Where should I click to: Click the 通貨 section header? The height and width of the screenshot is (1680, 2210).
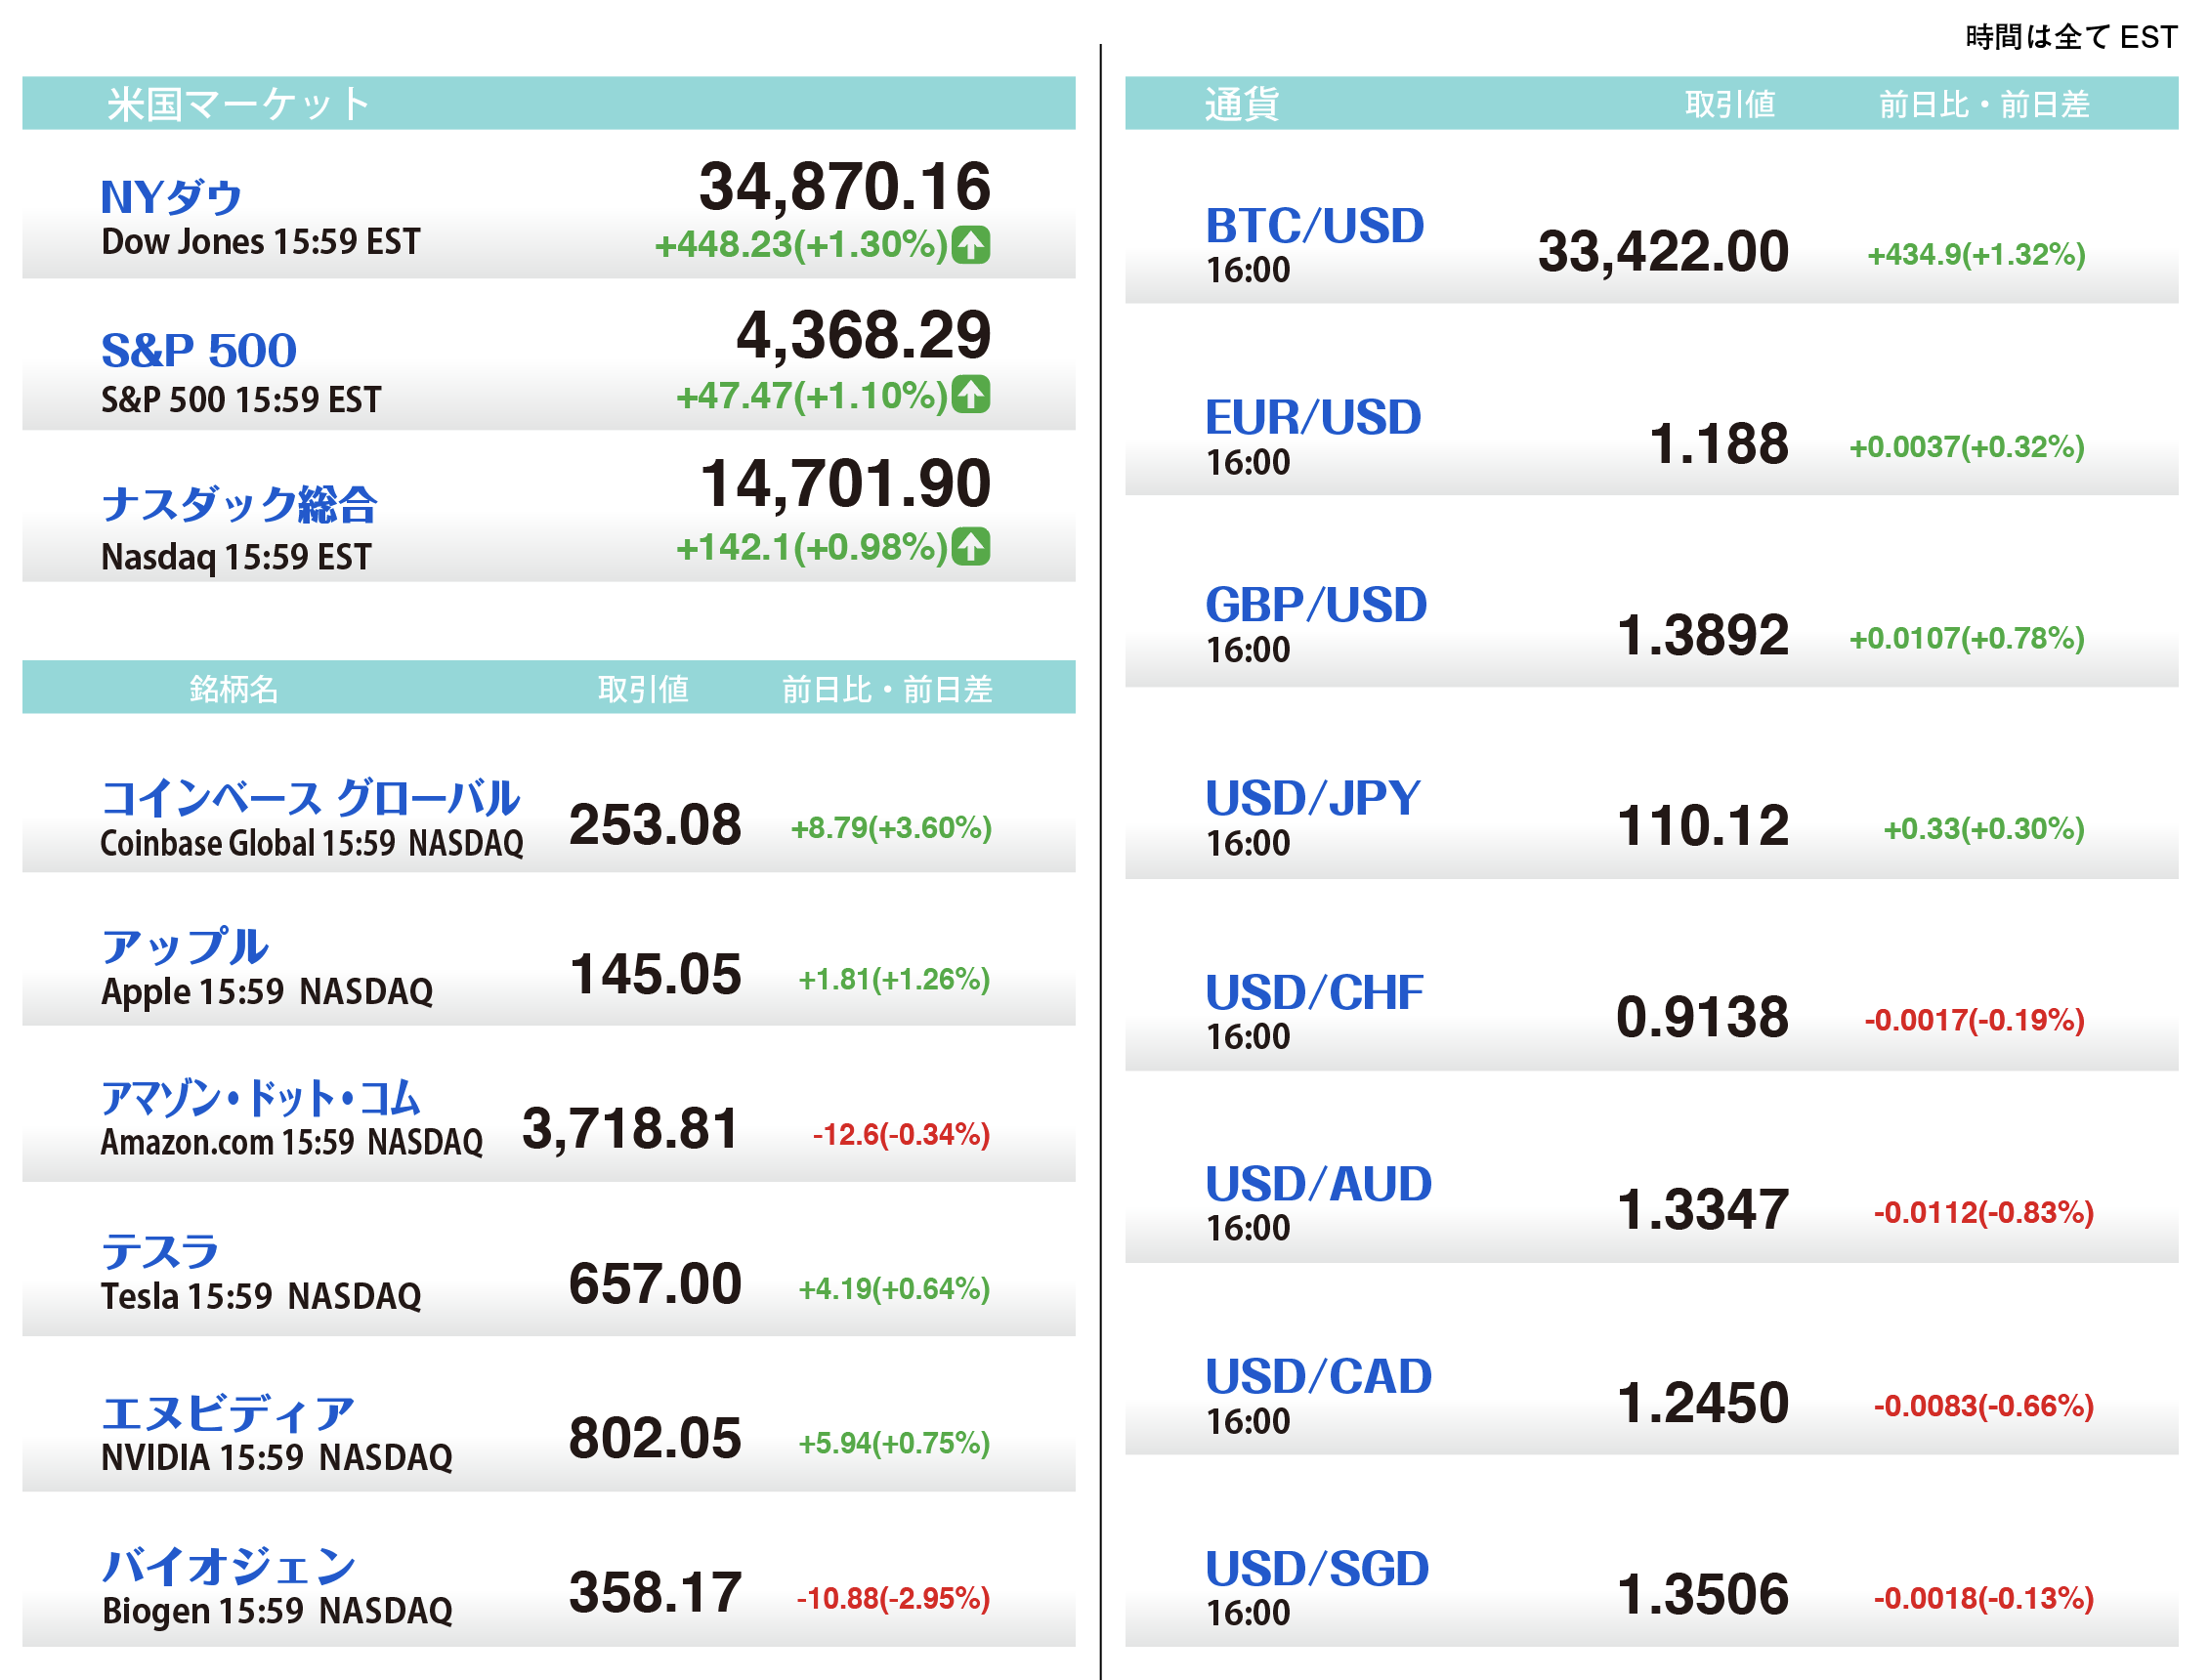(1240, 104)
